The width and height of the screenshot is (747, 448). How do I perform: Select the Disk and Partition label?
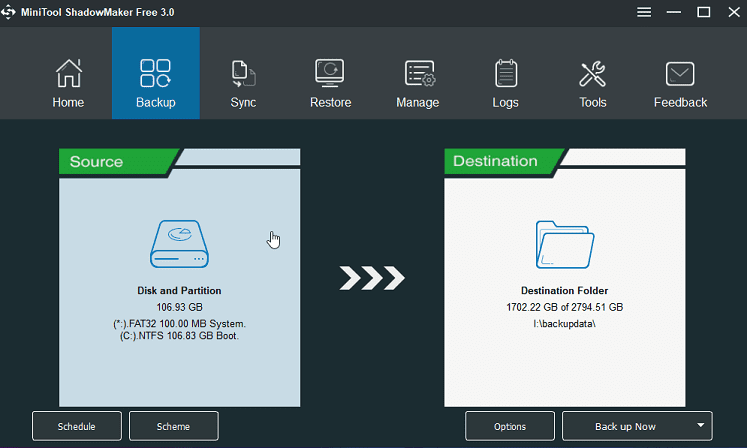(x=179, y=291)
